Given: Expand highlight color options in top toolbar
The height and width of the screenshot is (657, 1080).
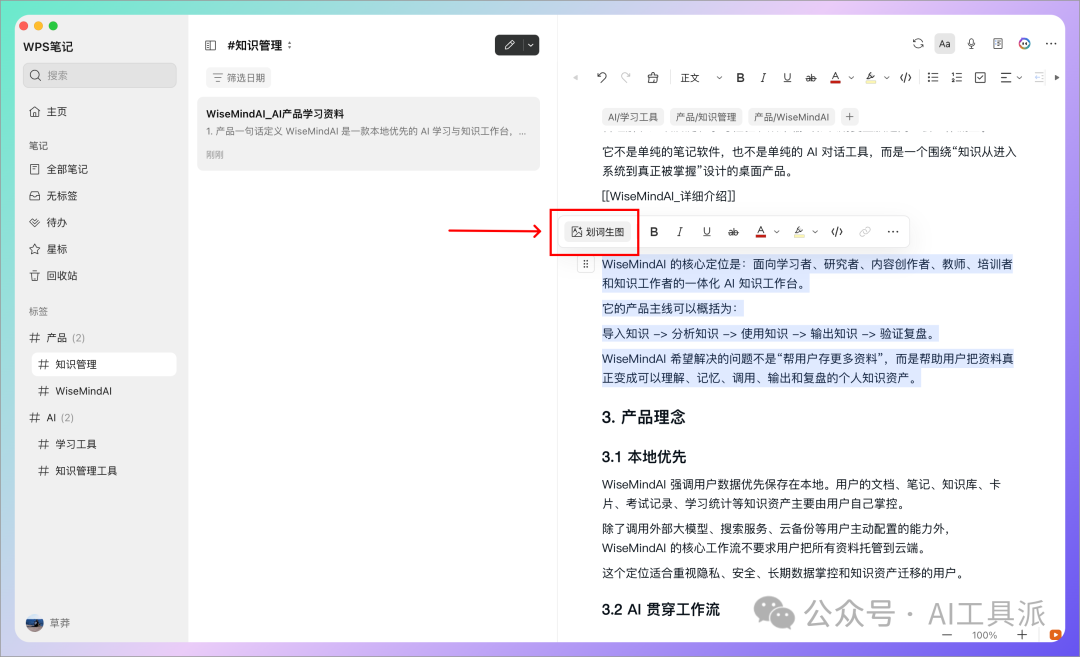Looking at the screenshot, I should coord(886,78).
